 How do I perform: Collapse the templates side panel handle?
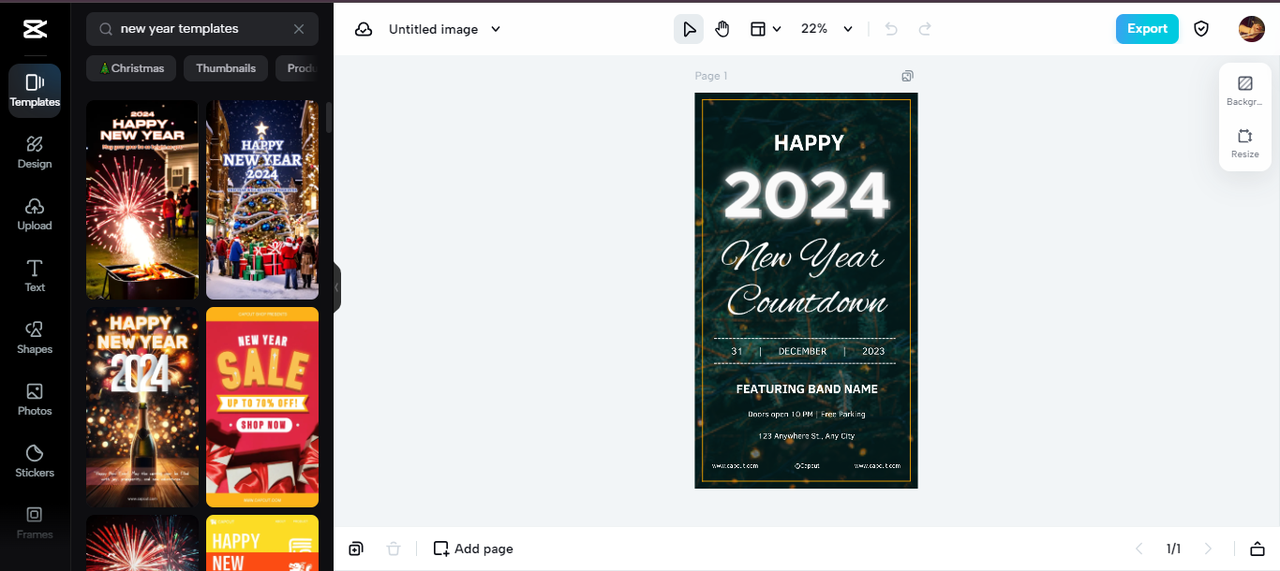tap(337, 288)
